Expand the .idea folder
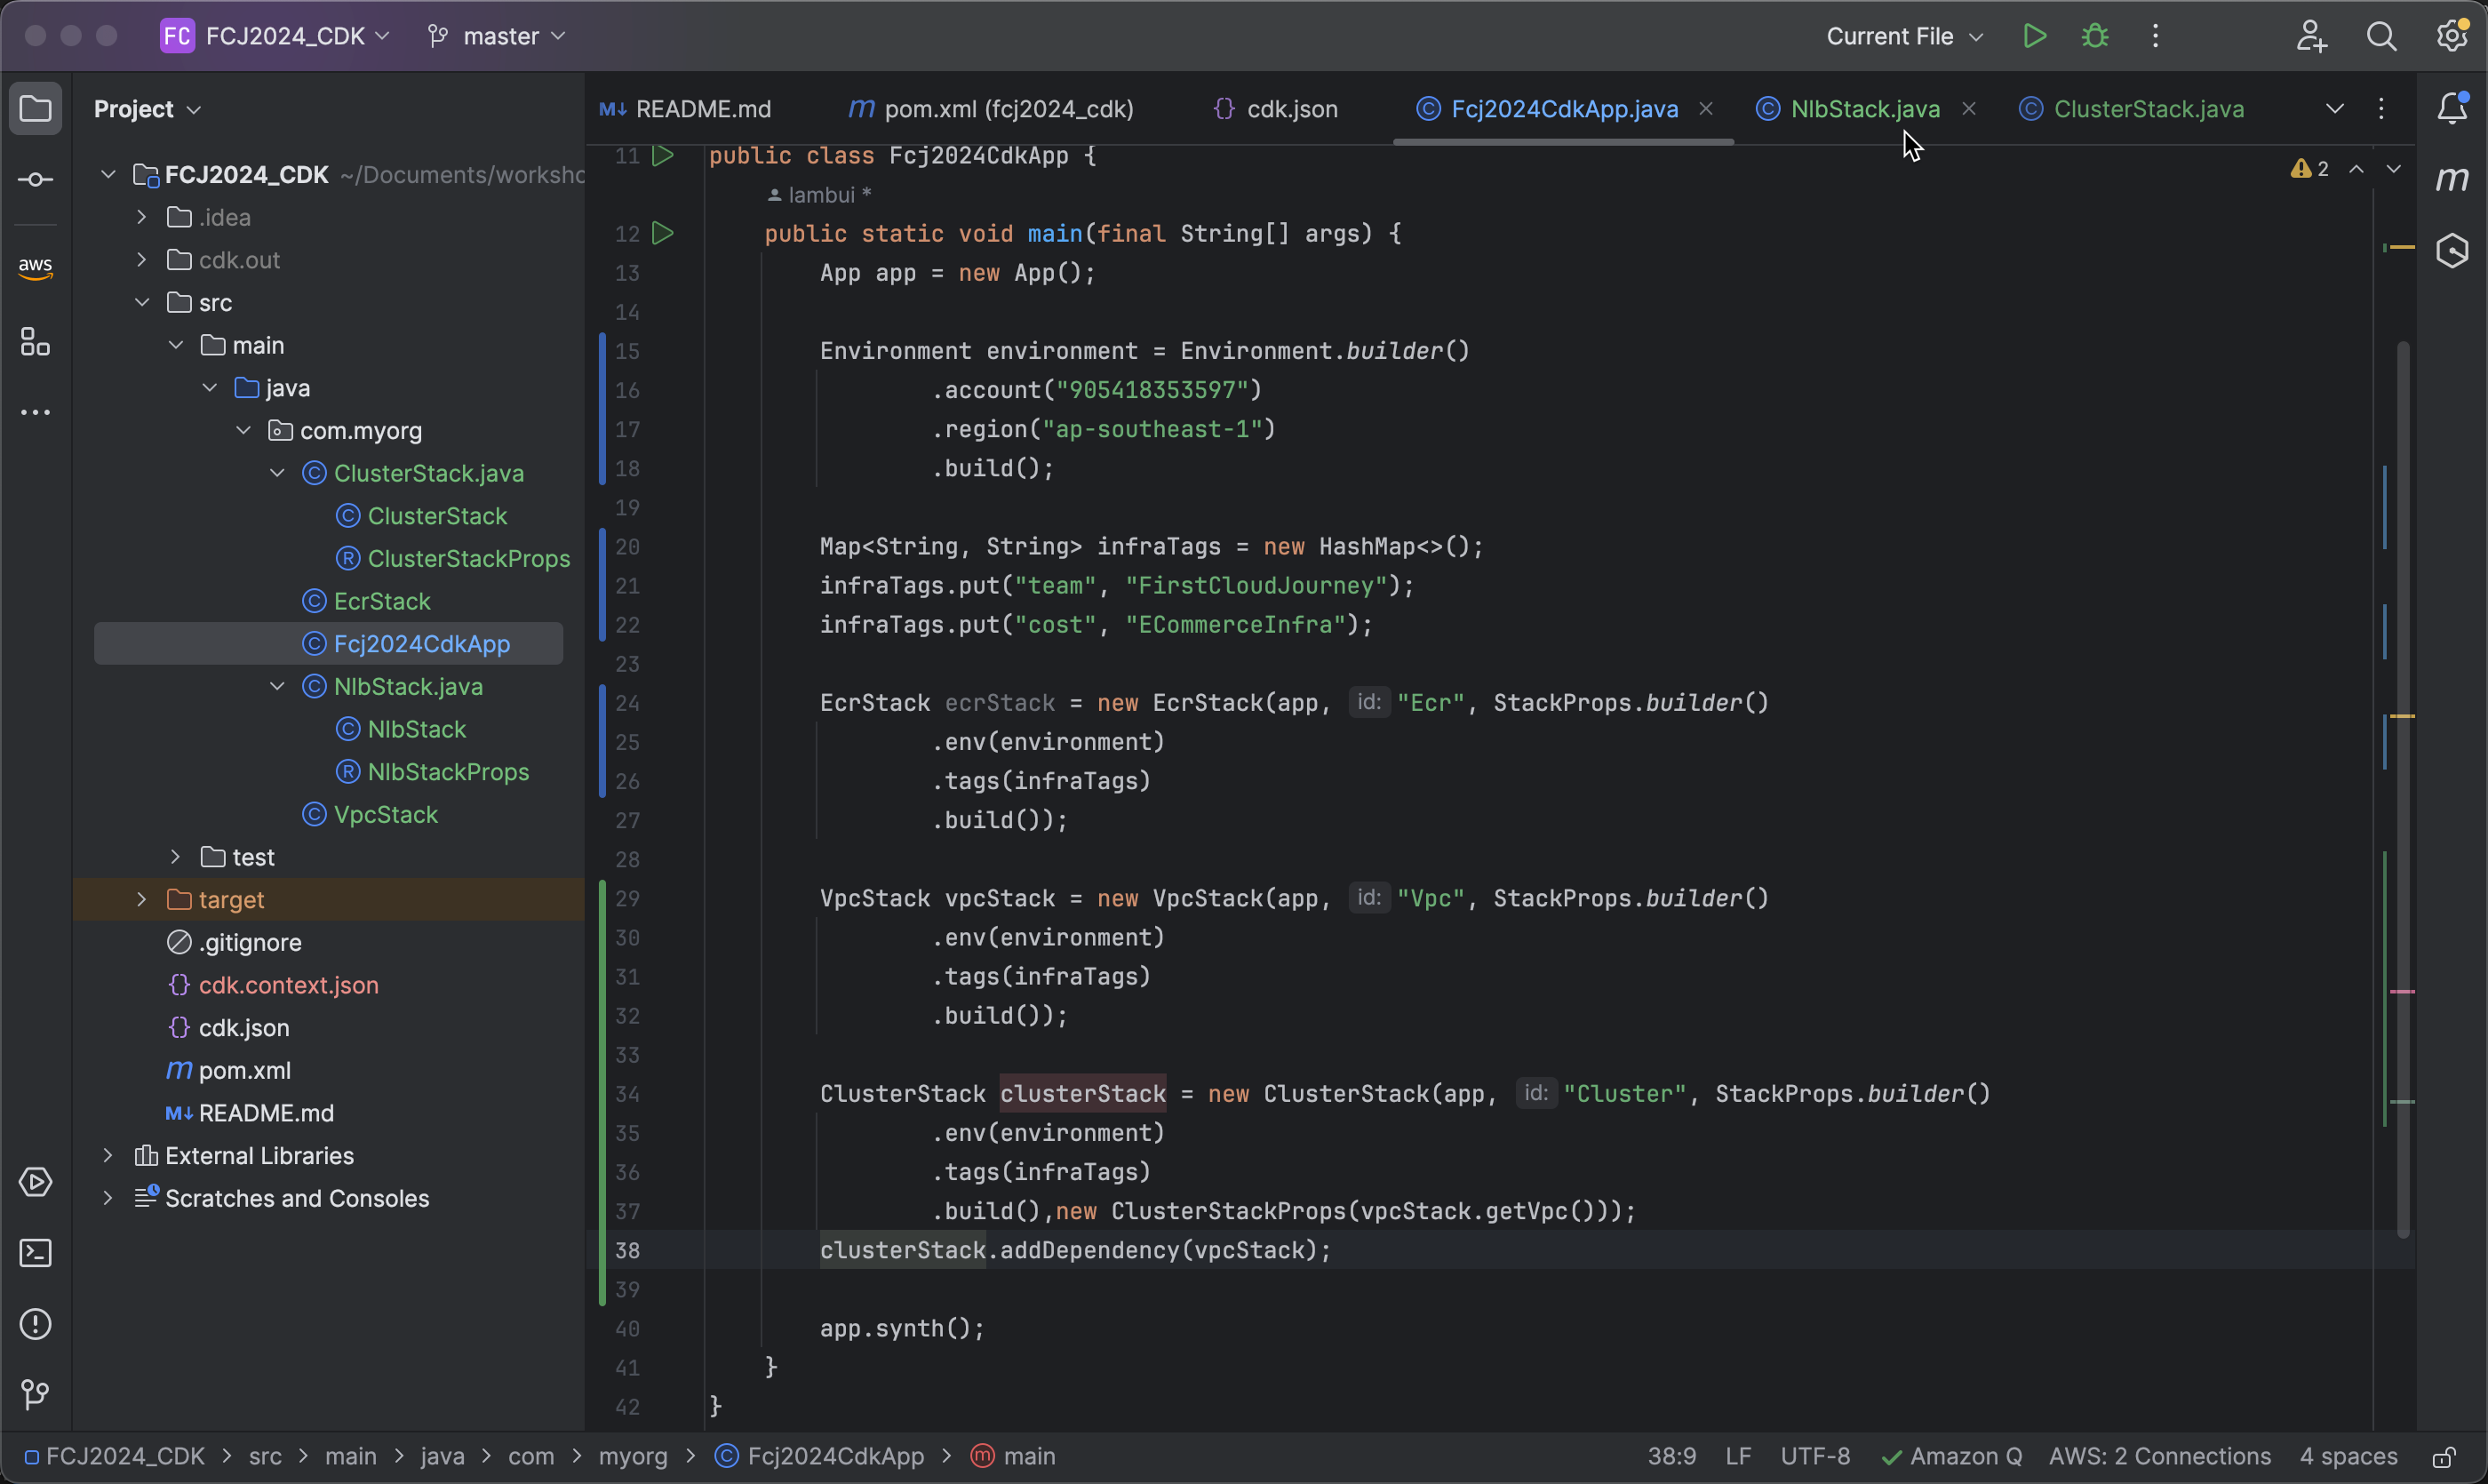Screen dimensions: 2488x1484 click(x=142, y=216)
